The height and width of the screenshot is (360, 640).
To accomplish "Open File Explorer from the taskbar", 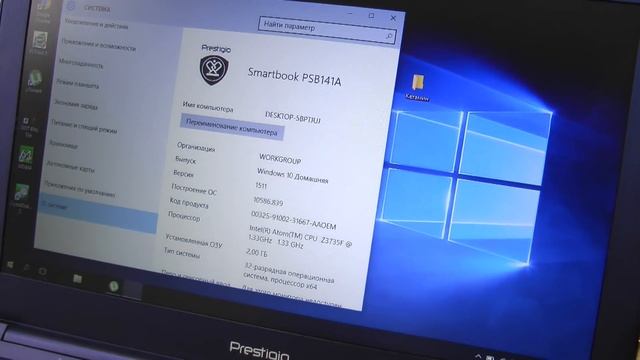I will tap(77, 279).
